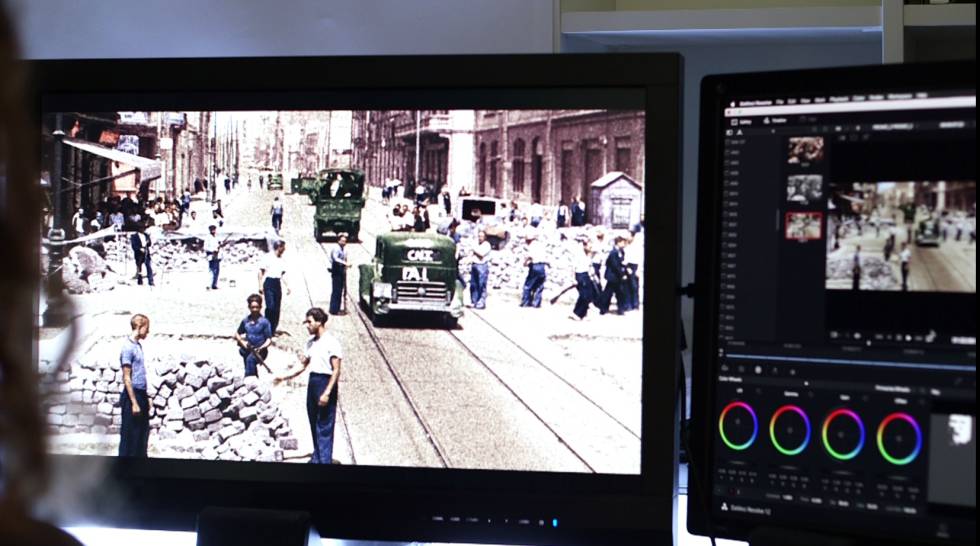Click the Gain color wheel
The image size is (980, 546).
click(x=843, y=434)
